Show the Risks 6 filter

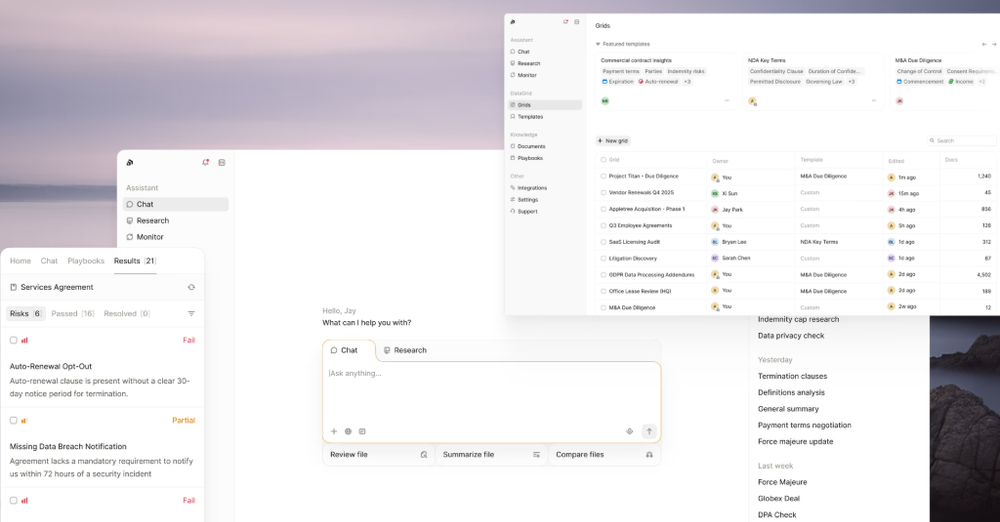26,313
